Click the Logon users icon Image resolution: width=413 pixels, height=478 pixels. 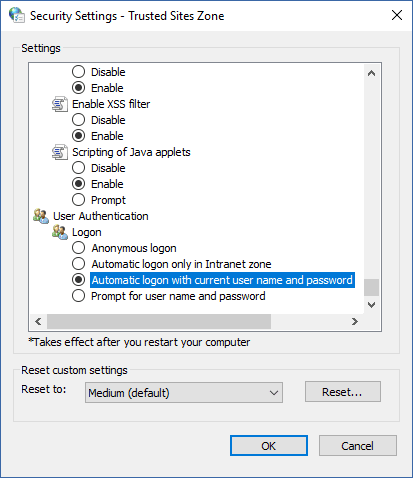point(60,232)
